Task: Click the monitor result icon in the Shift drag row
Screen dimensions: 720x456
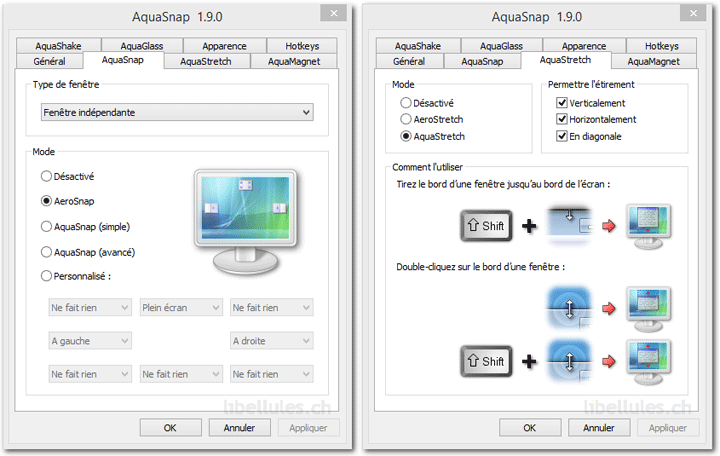Action: (648, 227)
